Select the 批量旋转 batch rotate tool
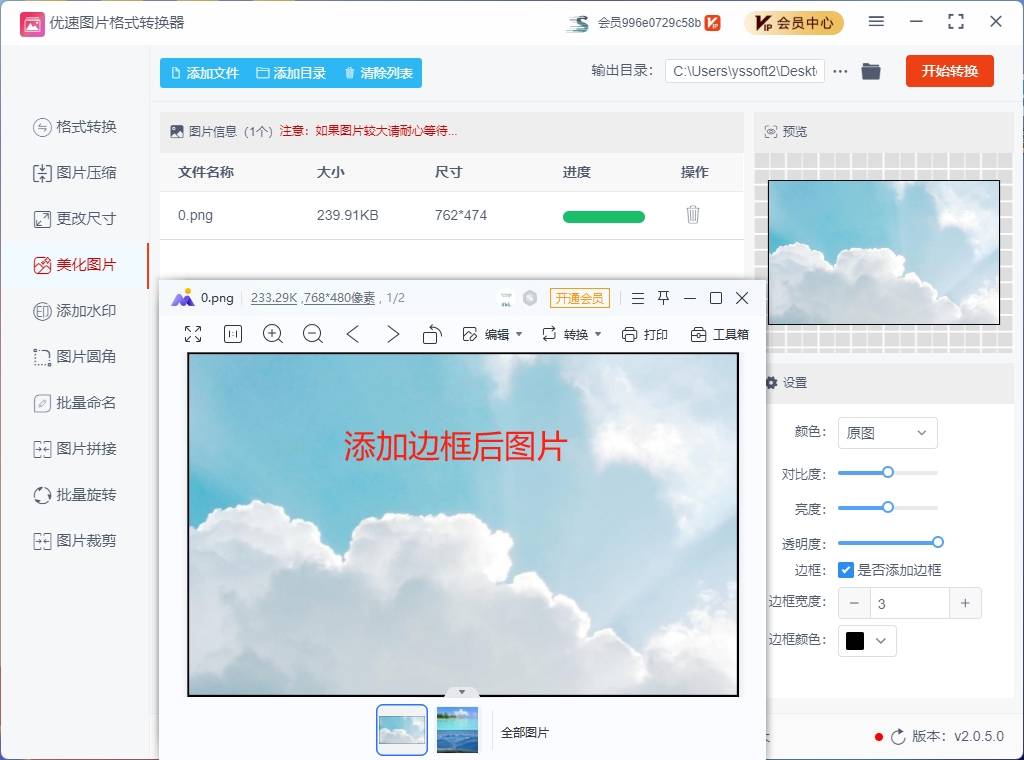Image resolution: width=1024 pixels, height=760 pixels. coord(75,495)
